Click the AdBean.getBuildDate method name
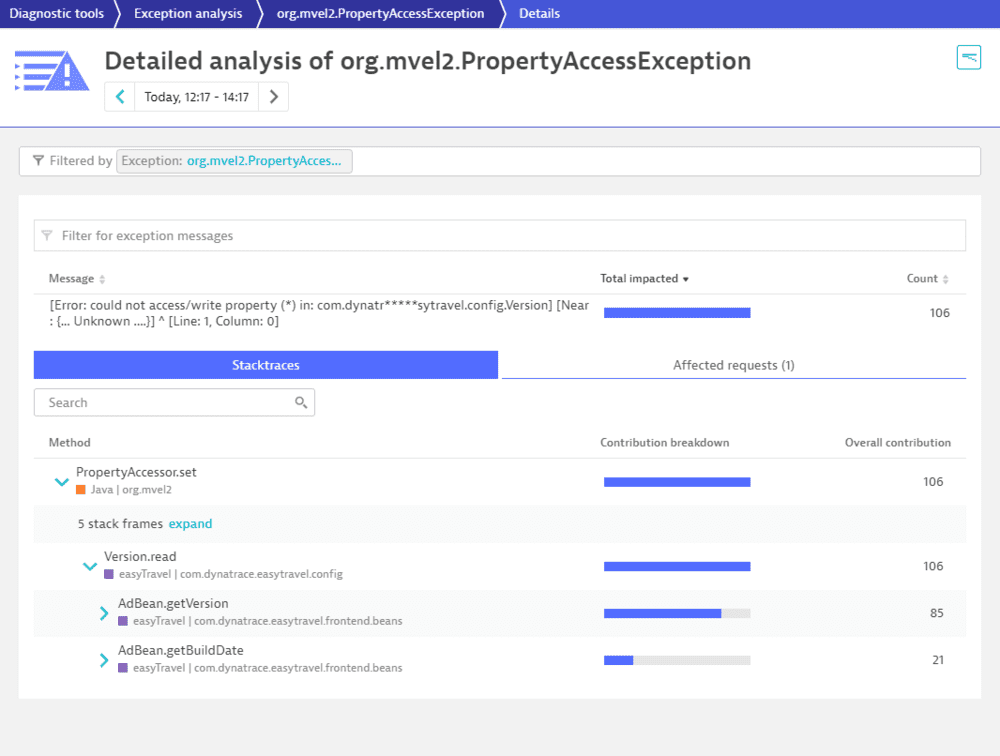This screenshot has height=756, width=1000. (180, 650)
